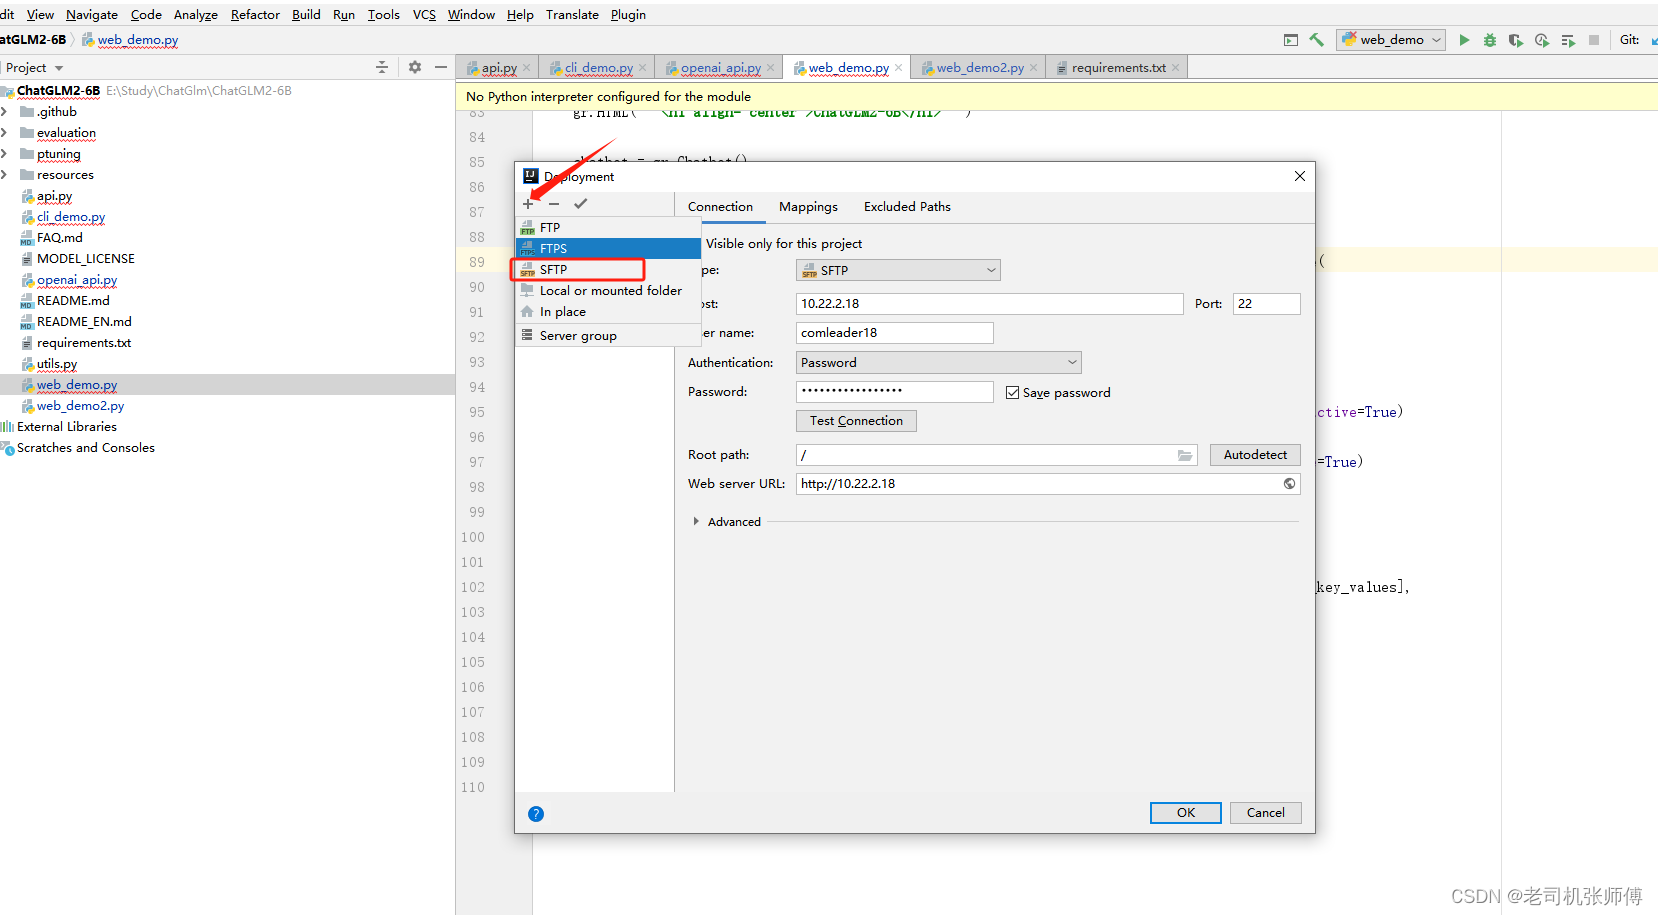Open the Authentication Password dropdown
The height and width of the screenshot is (915, 1658).
point(938,363)
